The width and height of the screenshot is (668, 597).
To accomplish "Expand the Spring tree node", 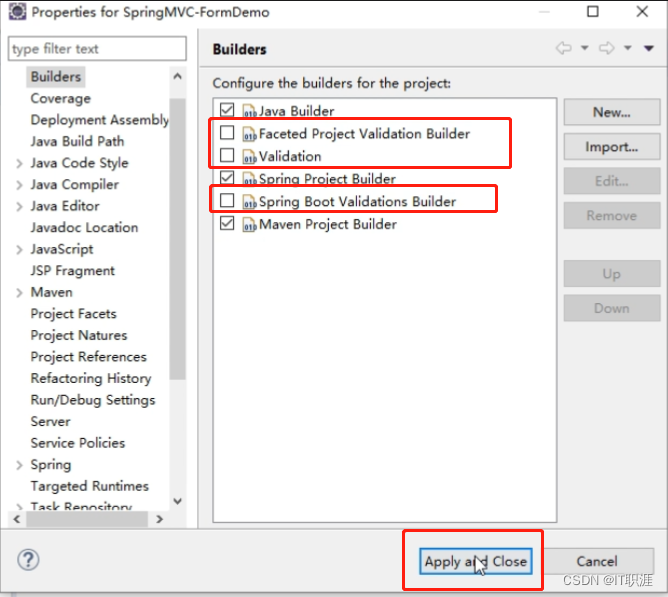I will coord(19,465).
